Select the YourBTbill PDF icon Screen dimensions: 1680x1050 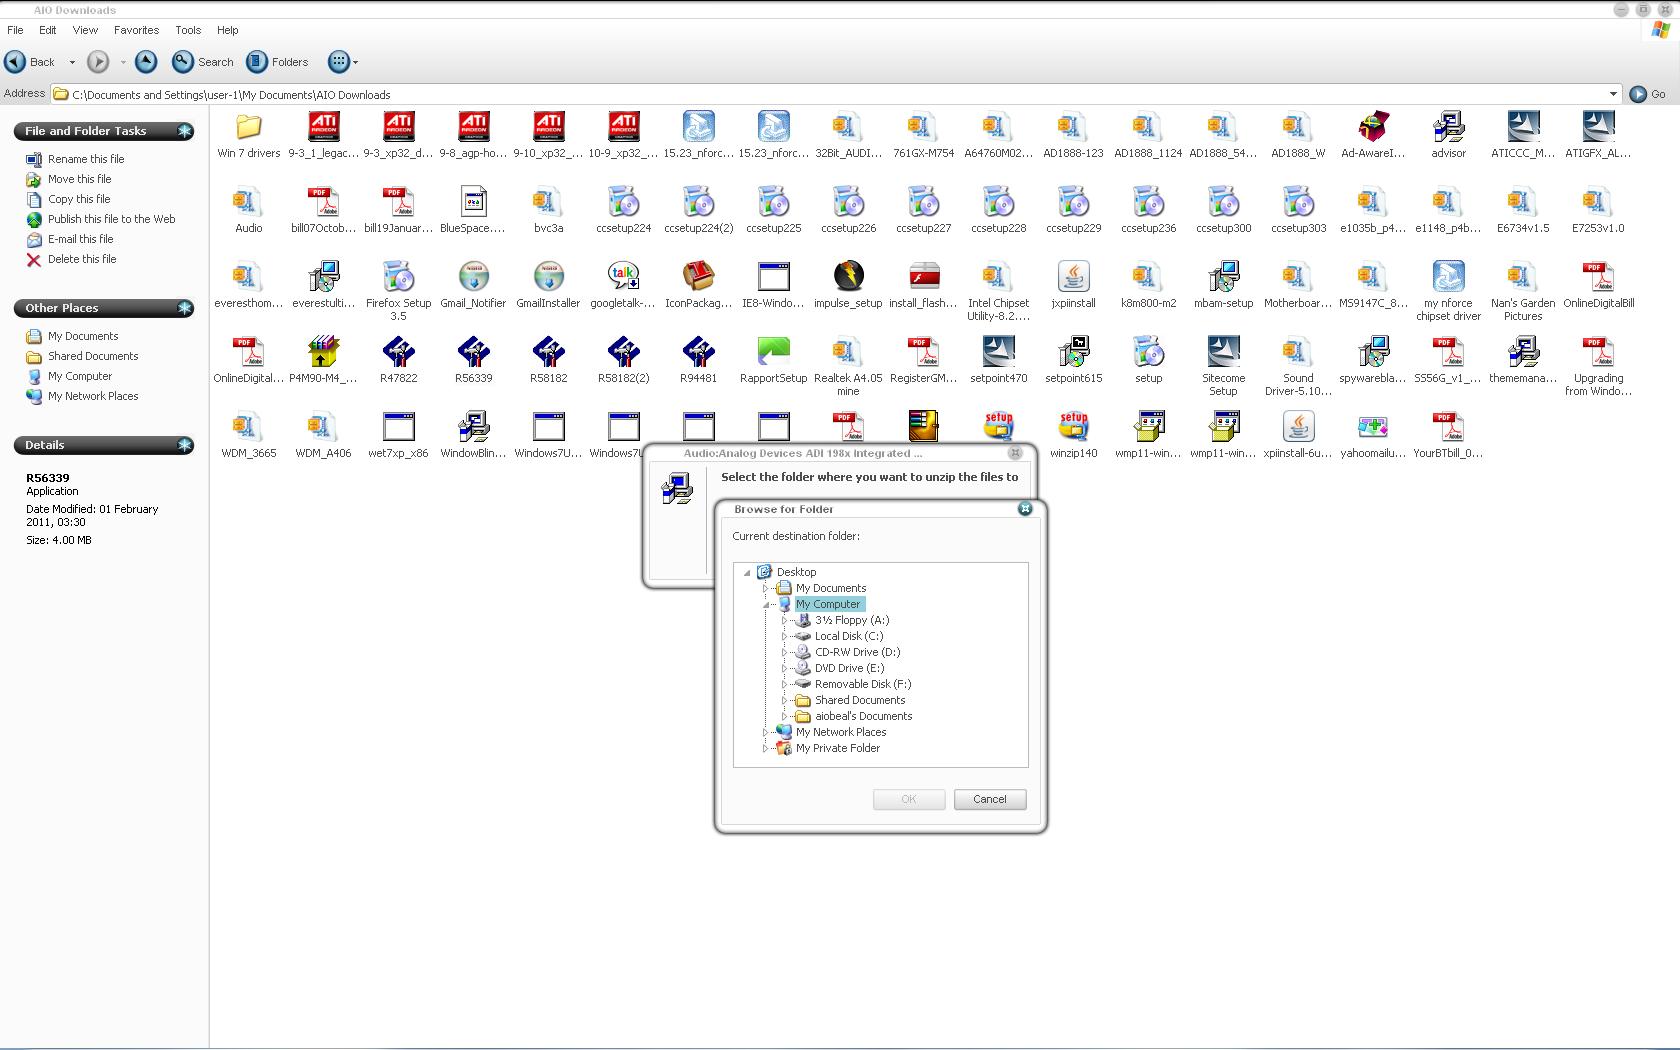click(x=1449, y=427)
